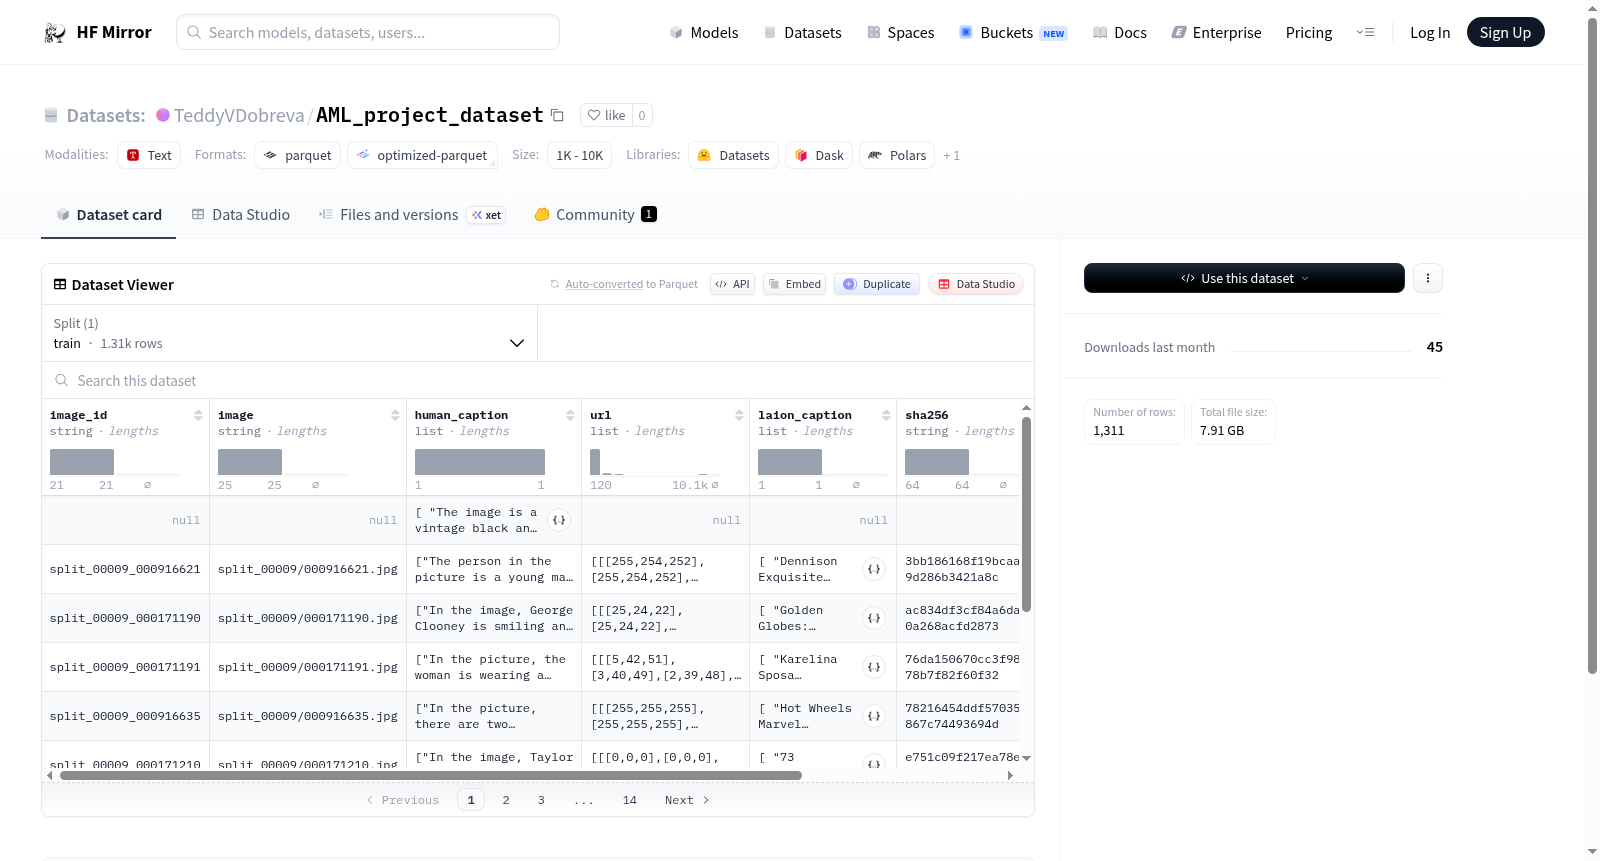Go to page 3 of the table

click(541, 800)
